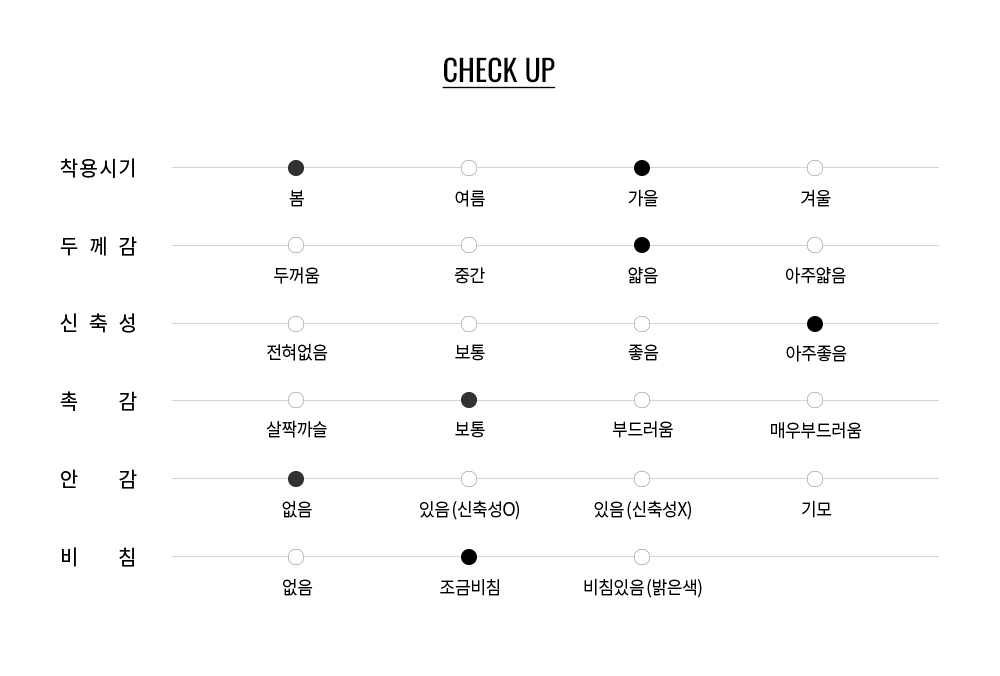Pick 조금비침 sheerness dot
This screenshot has width=1000, height=676.
point(469,557)
